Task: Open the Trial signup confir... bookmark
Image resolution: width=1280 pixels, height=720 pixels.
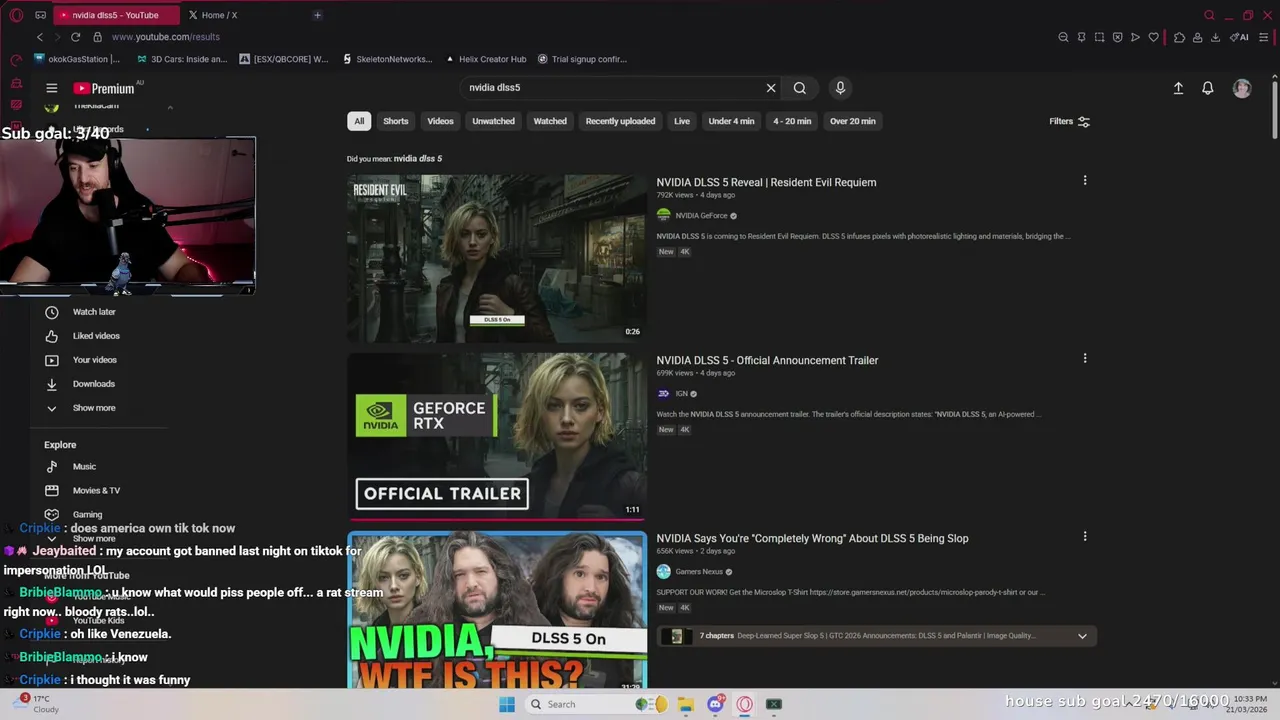Action: [582, 59]
